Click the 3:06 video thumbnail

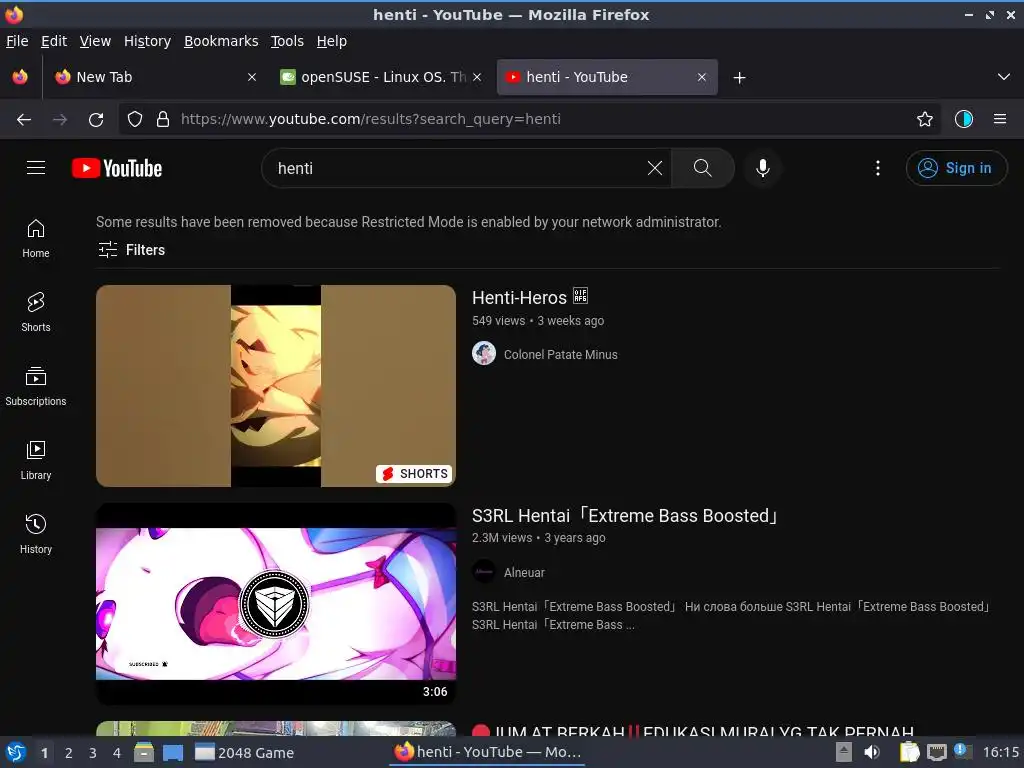[276, 603]
